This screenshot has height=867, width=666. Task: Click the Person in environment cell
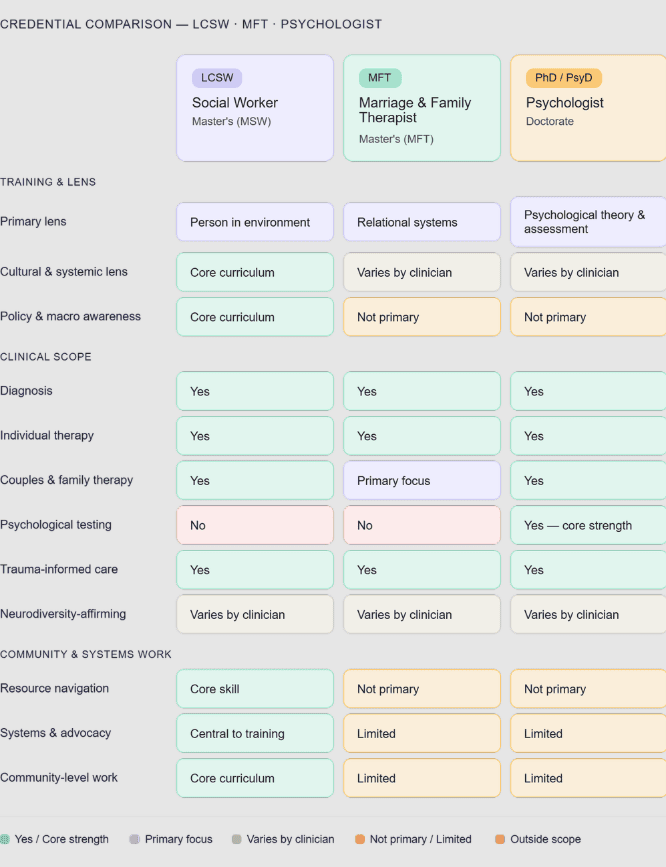coord(254,222)
